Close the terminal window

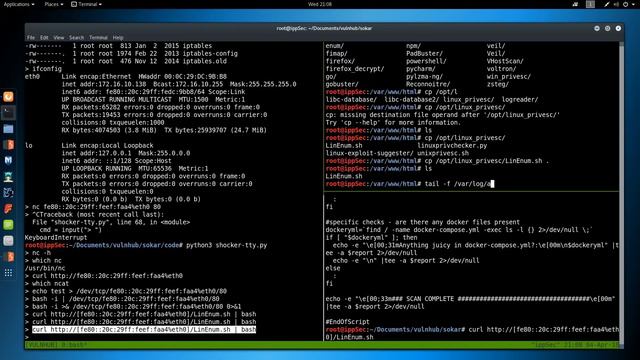(x=618, y=28)
